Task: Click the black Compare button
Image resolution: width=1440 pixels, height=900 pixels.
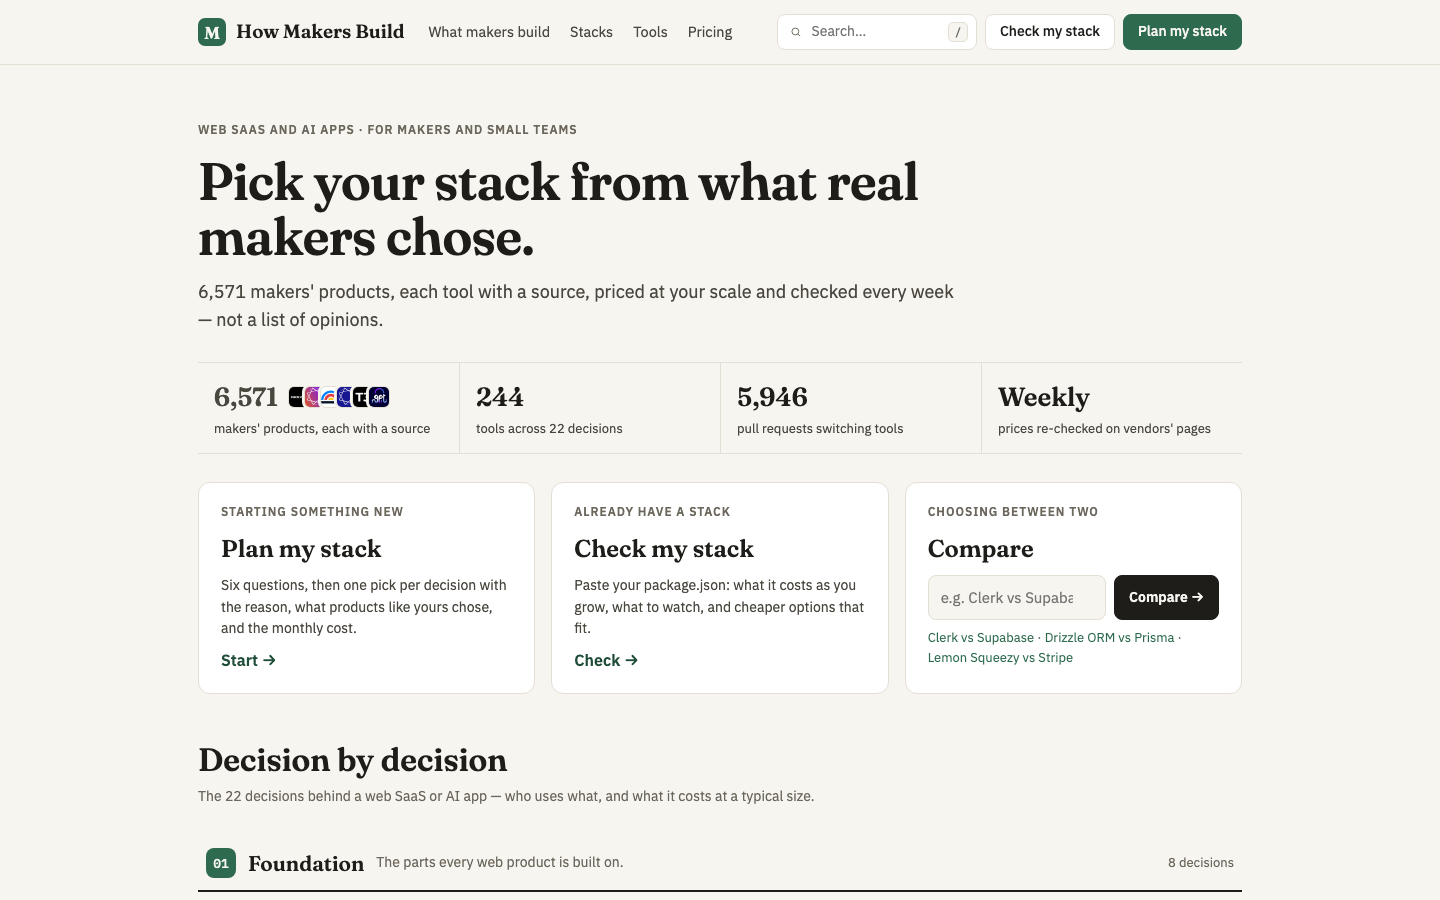Action: (x=1166, y=597)
